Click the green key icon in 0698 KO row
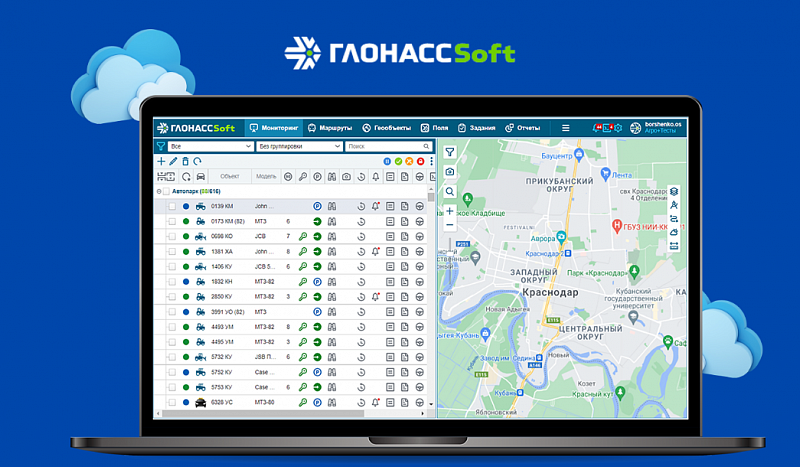This screenshot has width=800, height=467. pos(303,236)
